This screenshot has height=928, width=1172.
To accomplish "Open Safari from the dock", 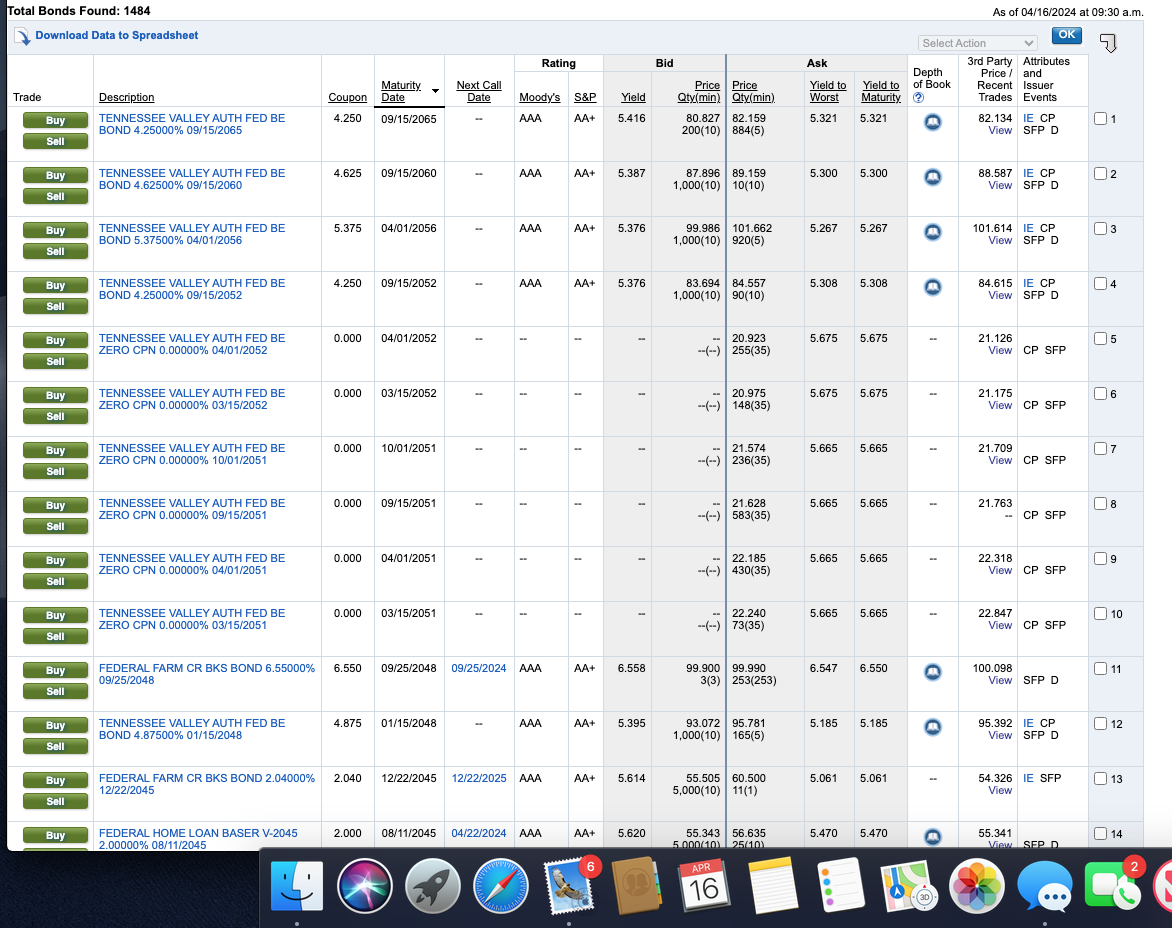I will (501, 887).
